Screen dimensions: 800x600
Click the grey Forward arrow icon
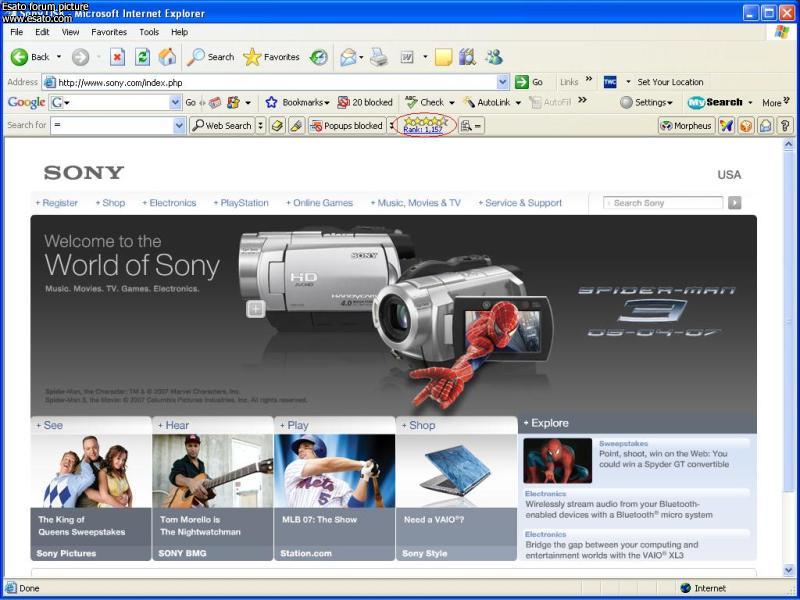[80, 57]
